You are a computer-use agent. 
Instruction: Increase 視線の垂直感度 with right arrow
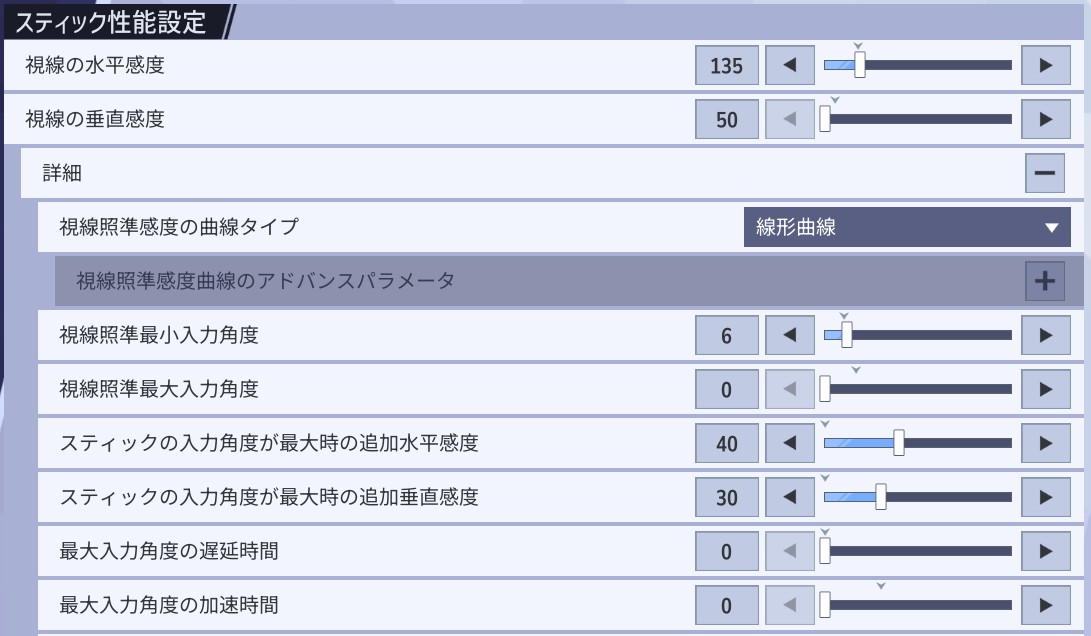coord(1046,120)
